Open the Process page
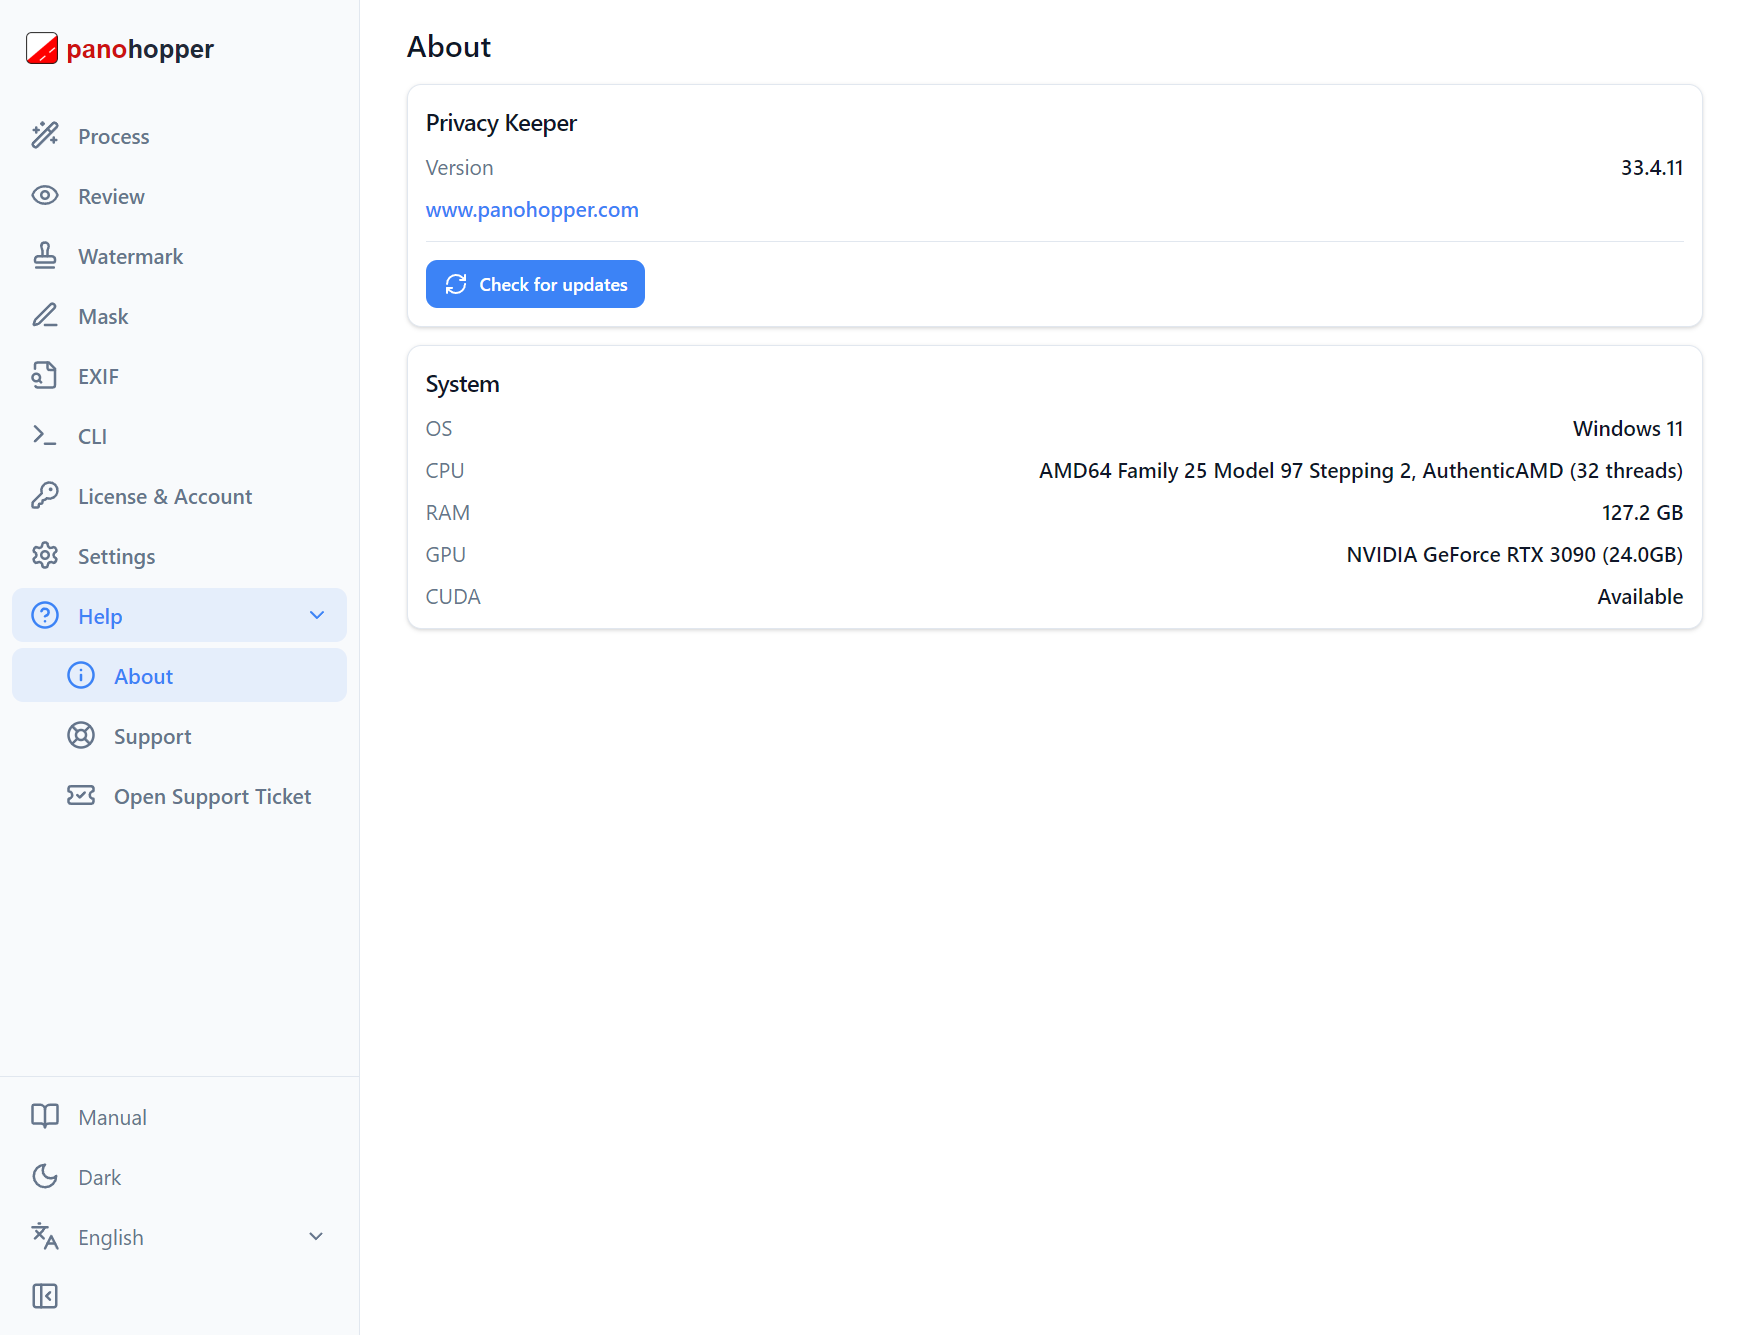1749x1335 pixels. coord(179,135)
